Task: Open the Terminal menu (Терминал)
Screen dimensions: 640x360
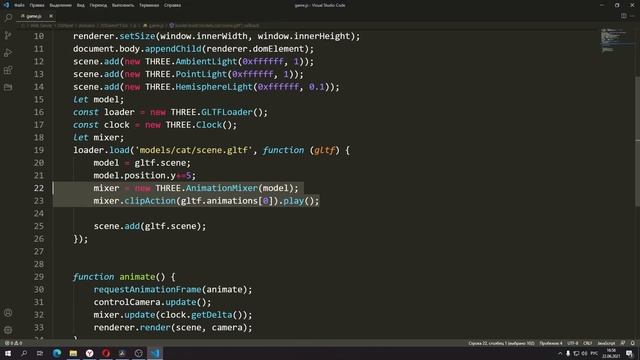Action: pos(149,5)
